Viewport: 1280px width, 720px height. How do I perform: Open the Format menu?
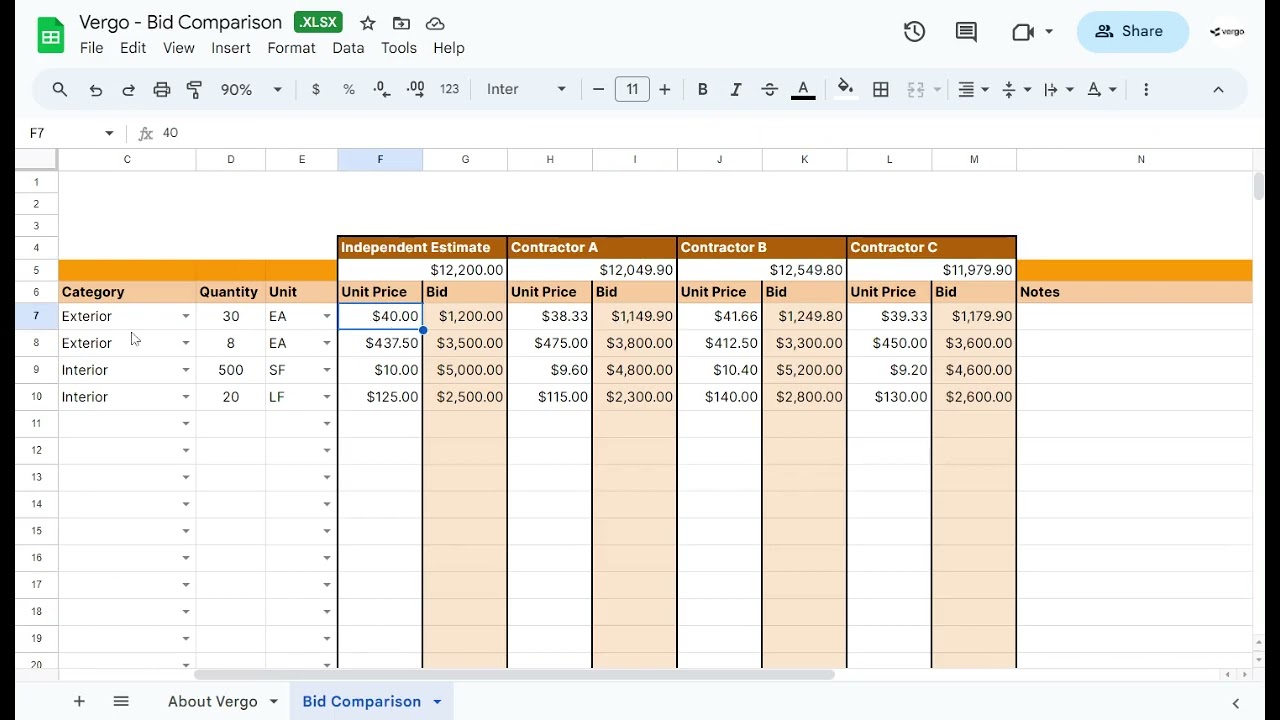click(291, 48)
